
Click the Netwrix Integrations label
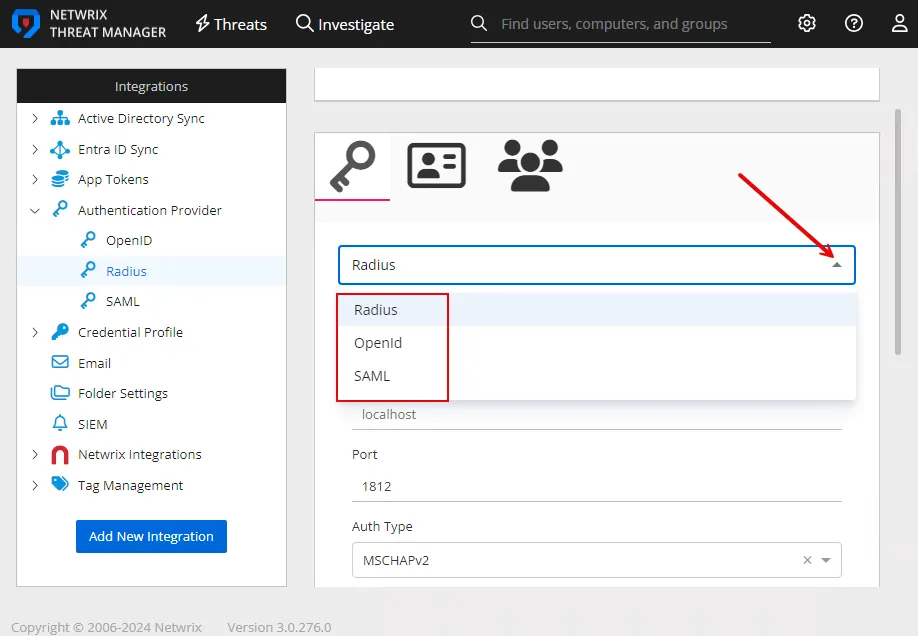pyautogui.click(x=139, y=454)
